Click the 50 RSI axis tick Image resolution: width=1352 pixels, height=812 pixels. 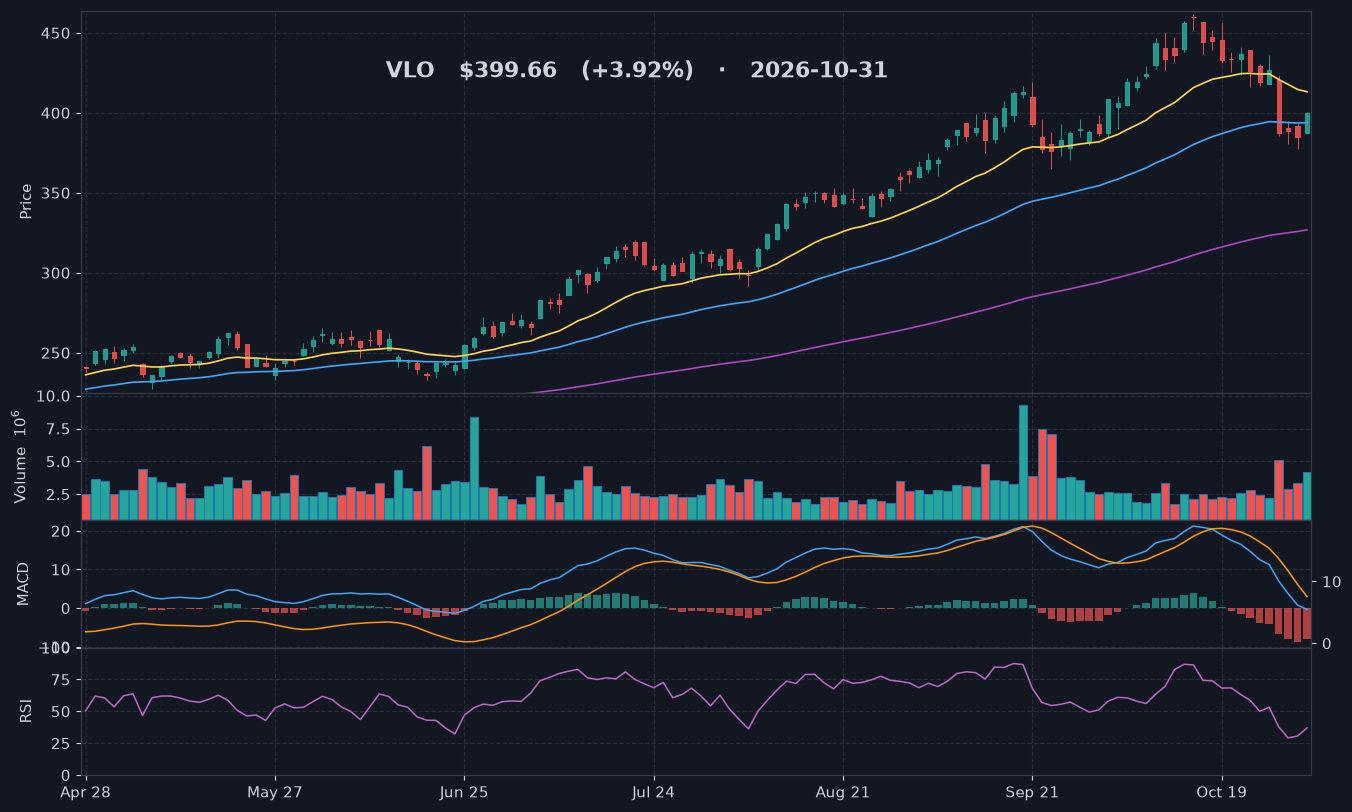pos(63,712)
